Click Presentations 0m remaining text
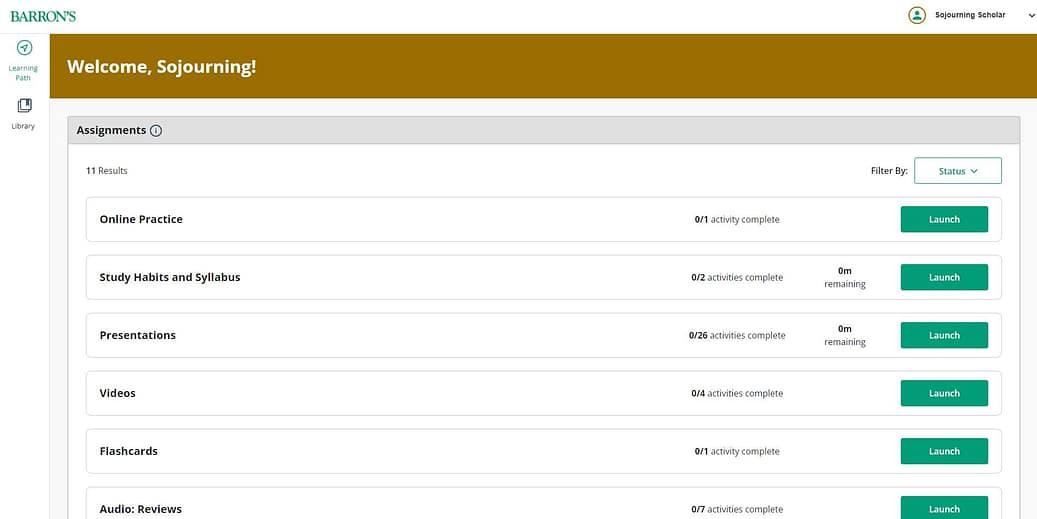This screenshot has height=519, width=1037. click(x=845, y=335)
